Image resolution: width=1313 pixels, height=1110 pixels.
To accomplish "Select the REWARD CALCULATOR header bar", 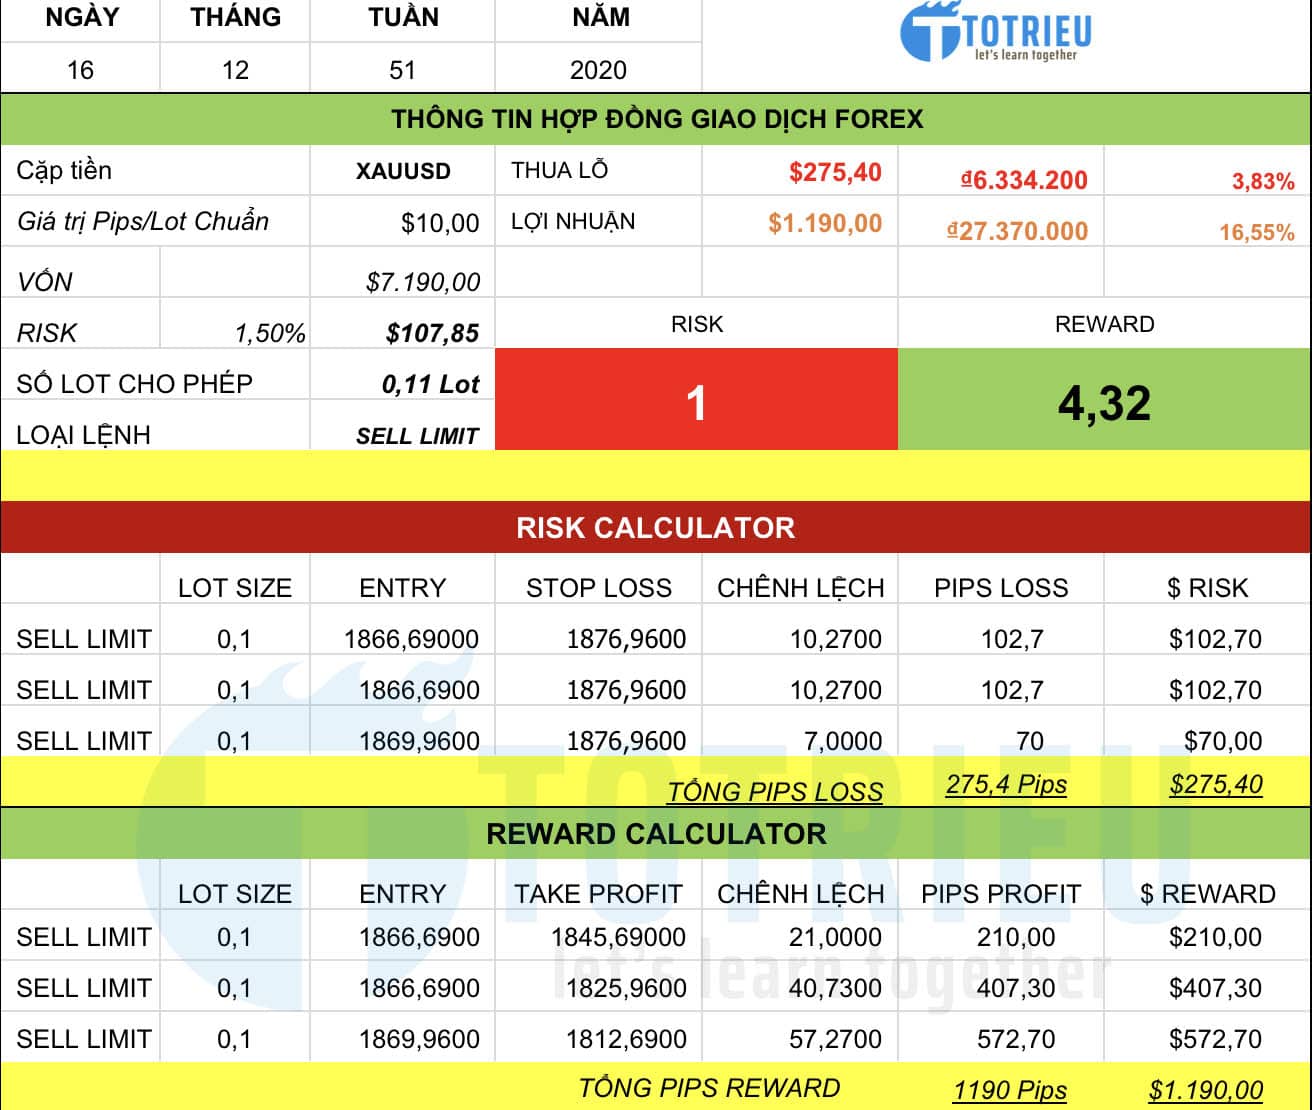I will [656, 834].
